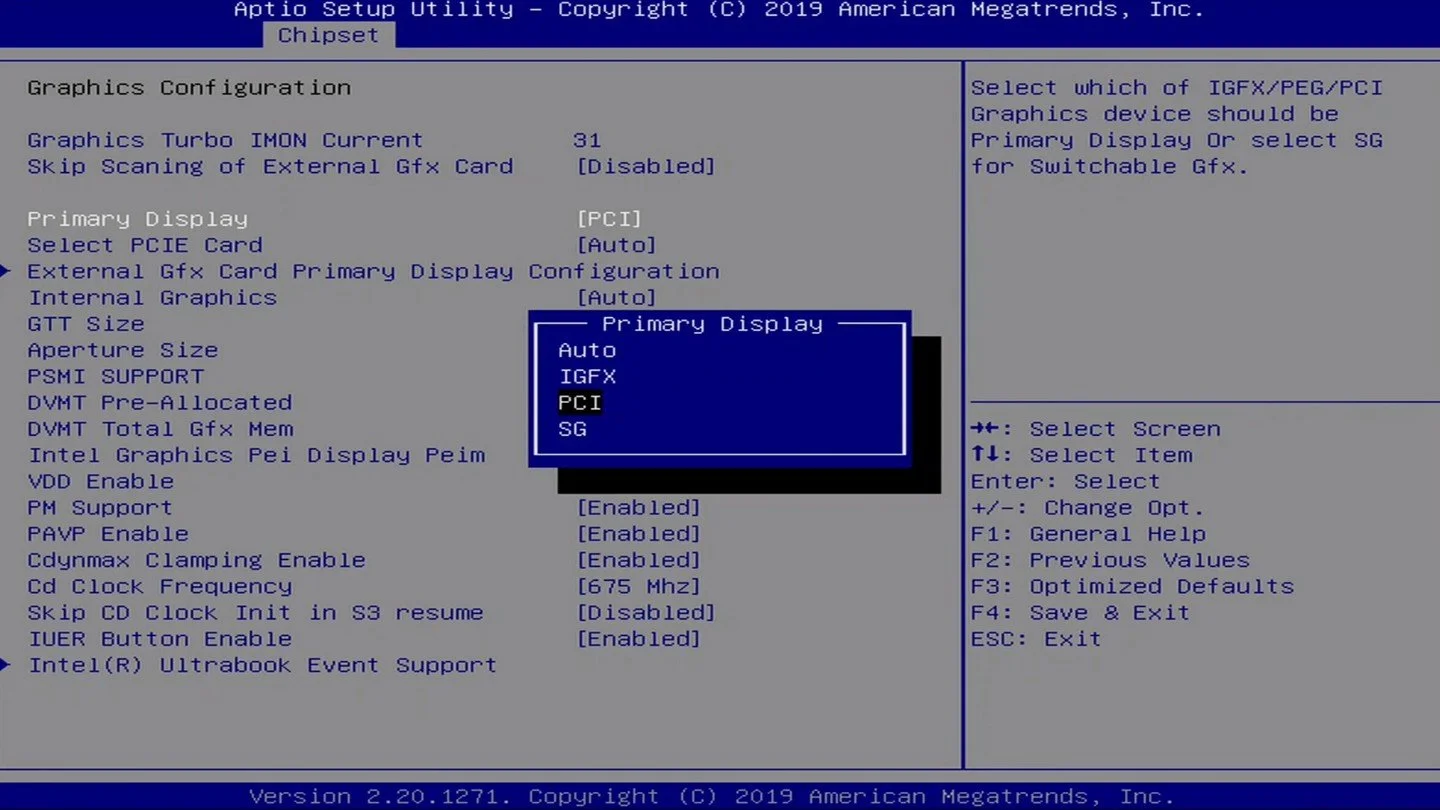Expand Intel(R) Ultrabook Event Support submenu

coord(262,664)
